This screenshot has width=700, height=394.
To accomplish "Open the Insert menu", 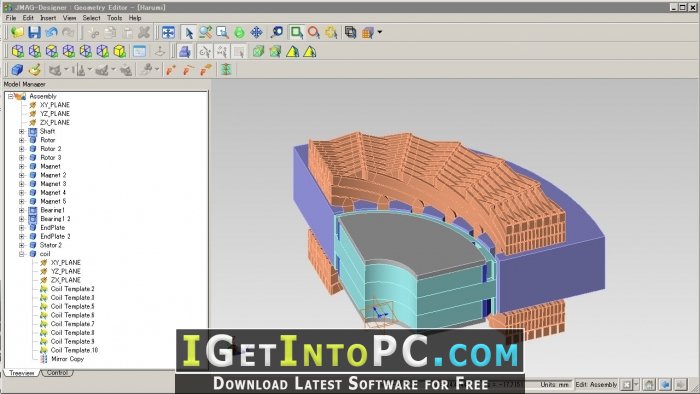I will tap(48, 18).
